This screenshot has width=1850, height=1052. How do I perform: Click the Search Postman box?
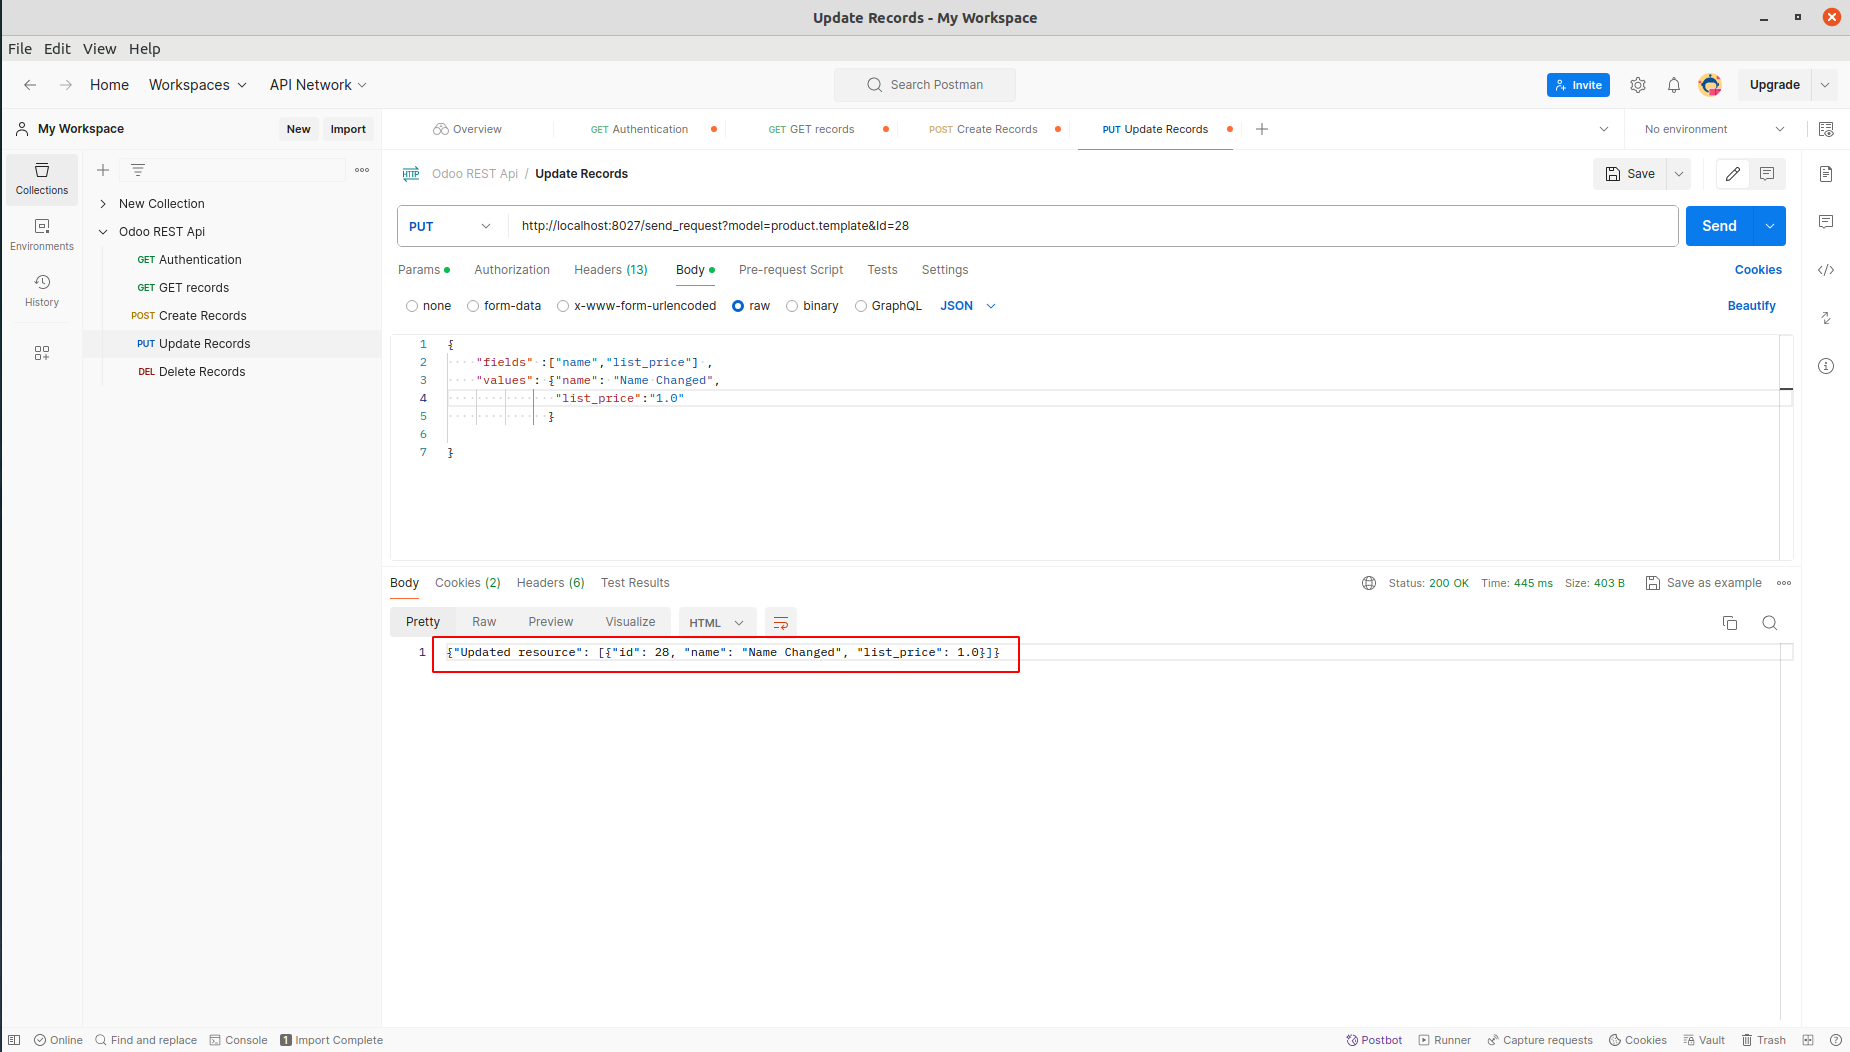pos(925,85)
